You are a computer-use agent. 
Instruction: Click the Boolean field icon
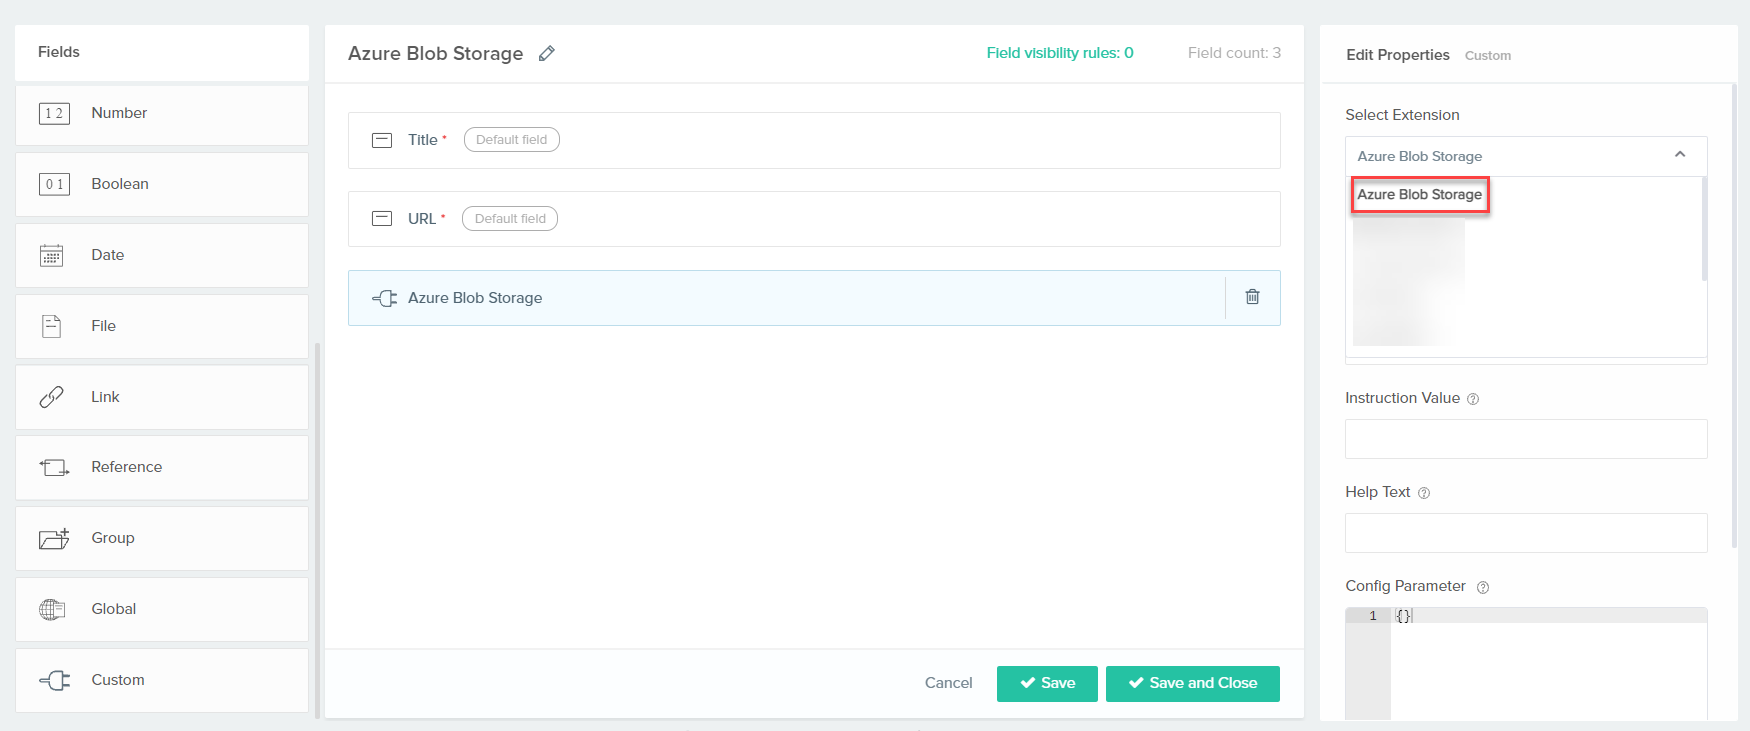pyautogui.click(x=54, y=184)
